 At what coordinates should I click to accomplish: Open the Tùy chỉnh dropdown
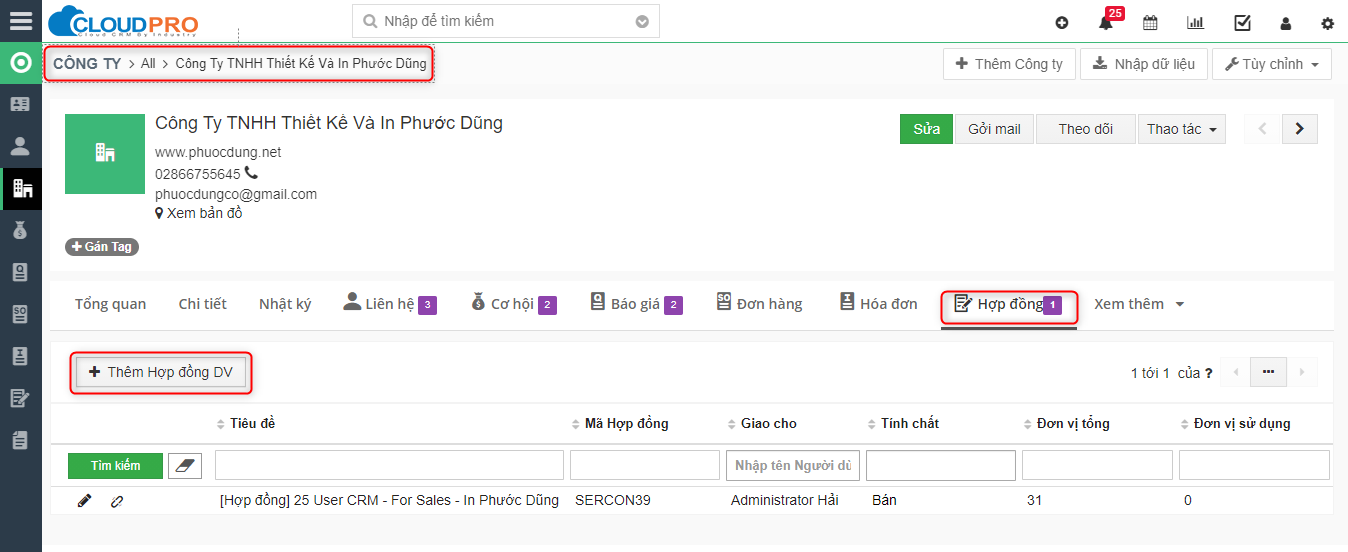coord(1272,64)
